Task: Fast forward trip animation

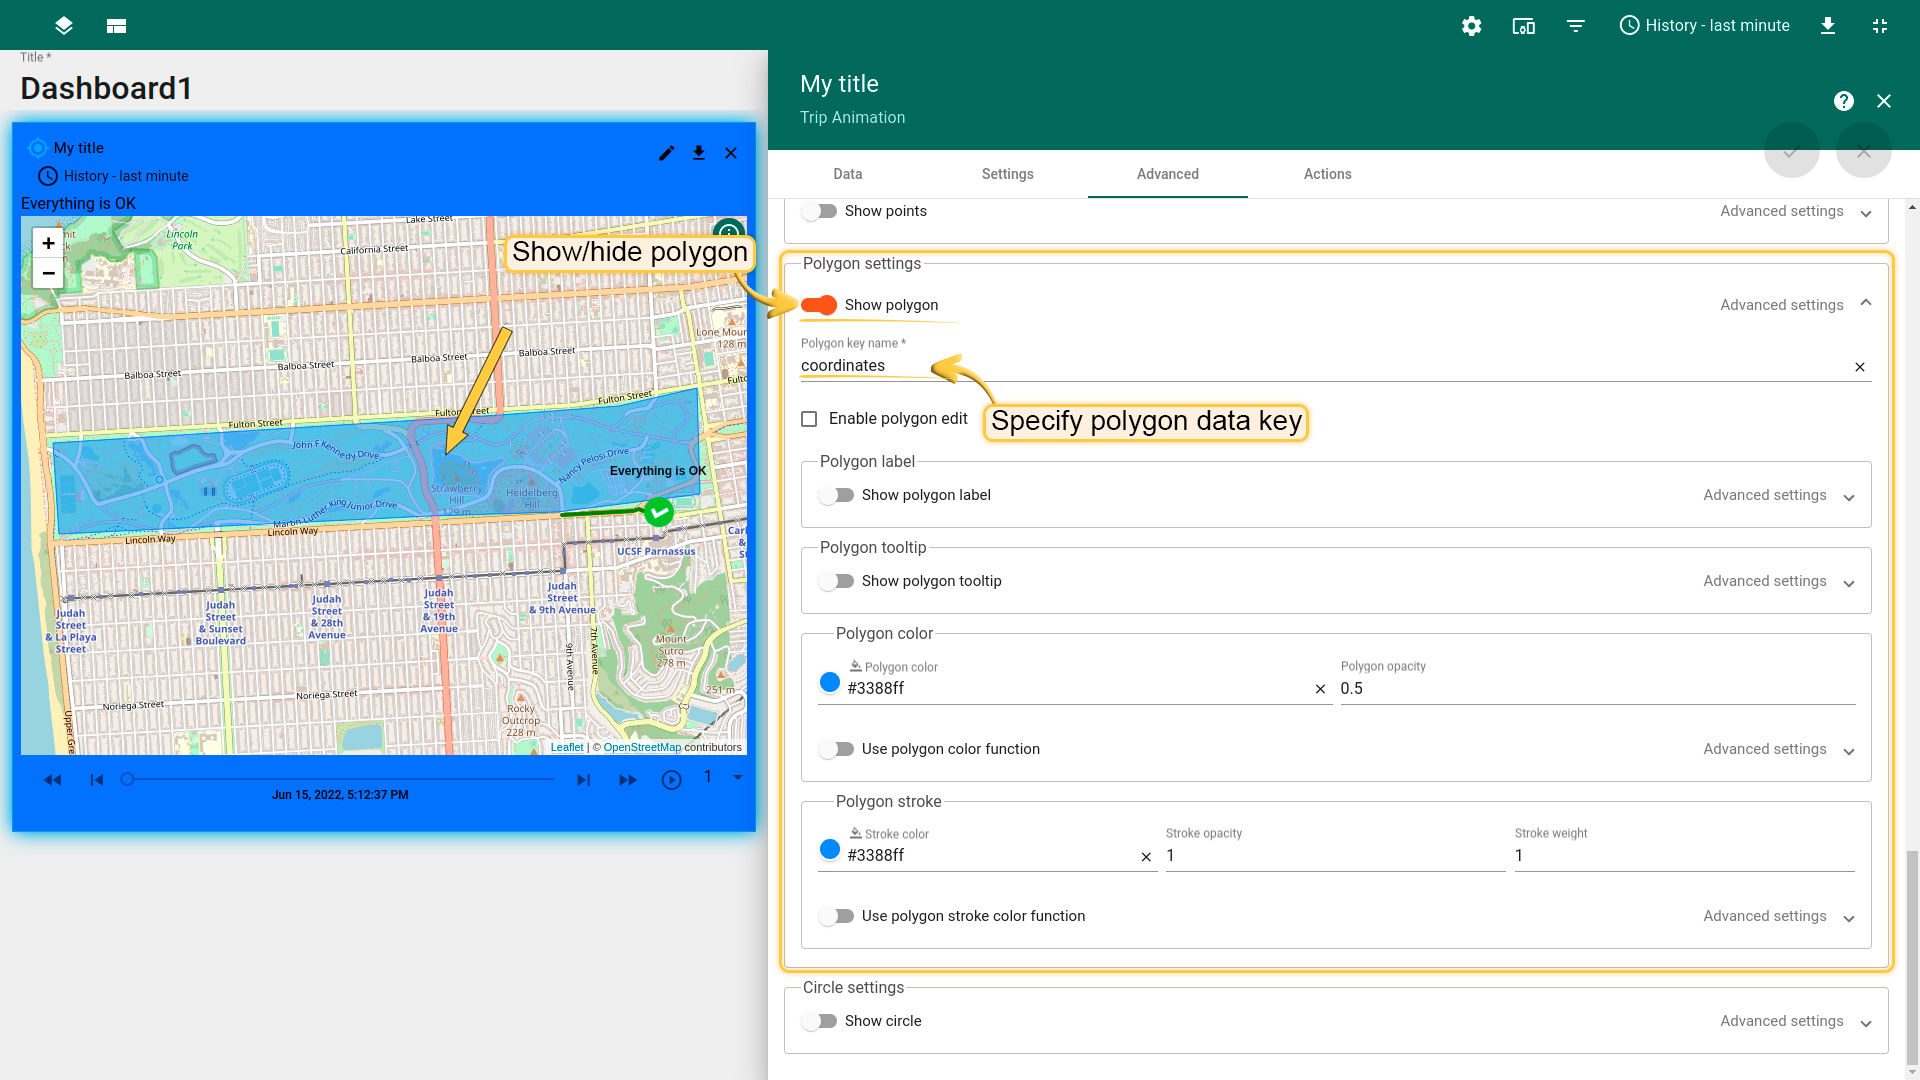Action: pos(627,780)
